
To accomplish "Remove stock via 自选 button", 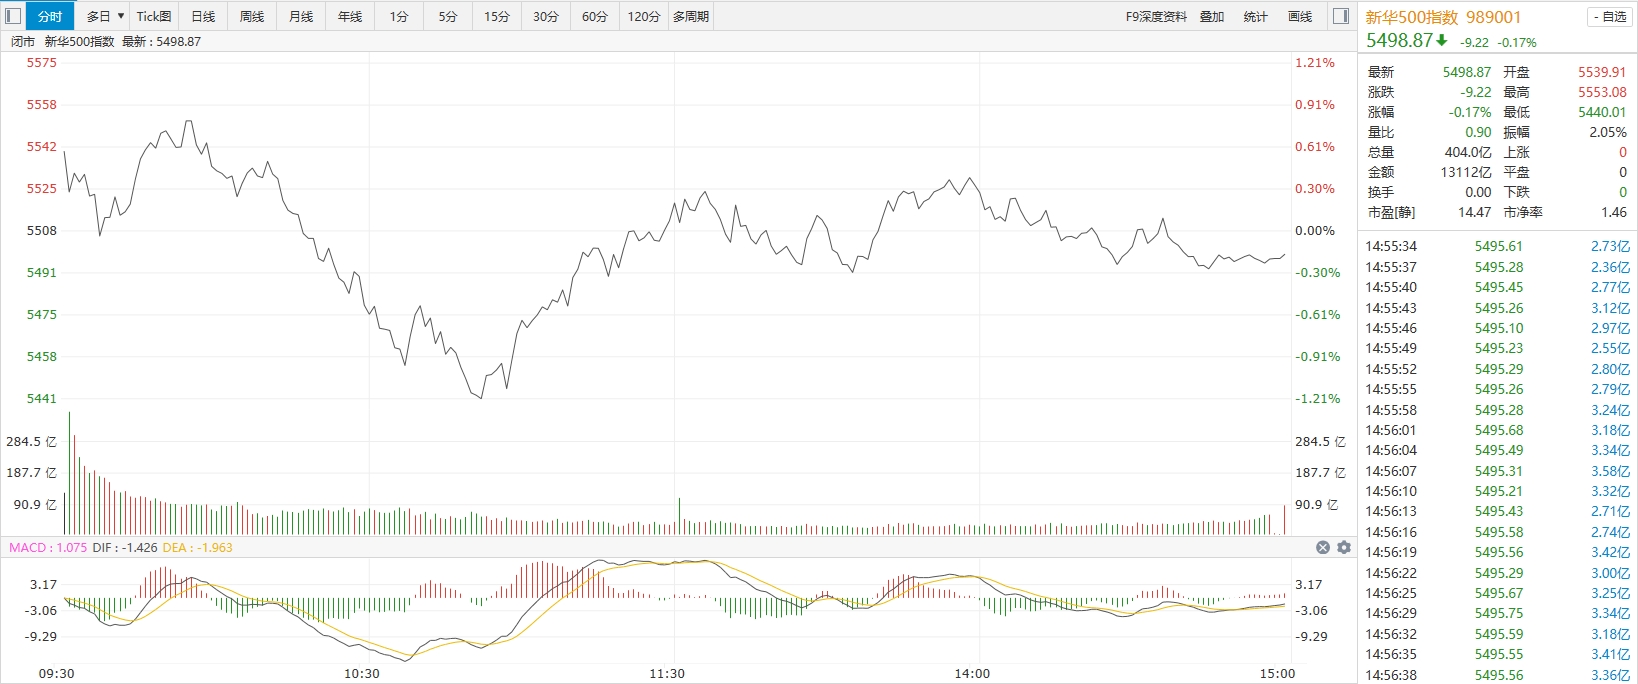I will 1610,17.
